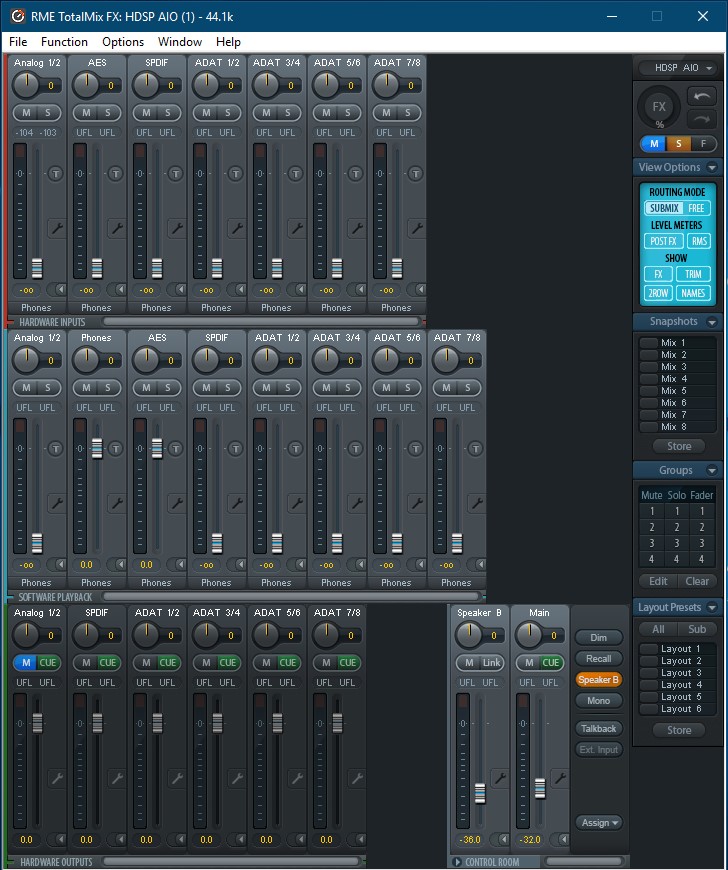Toggle global Mute master button
This screenshot has width=728, height=870.
point(654,144)
